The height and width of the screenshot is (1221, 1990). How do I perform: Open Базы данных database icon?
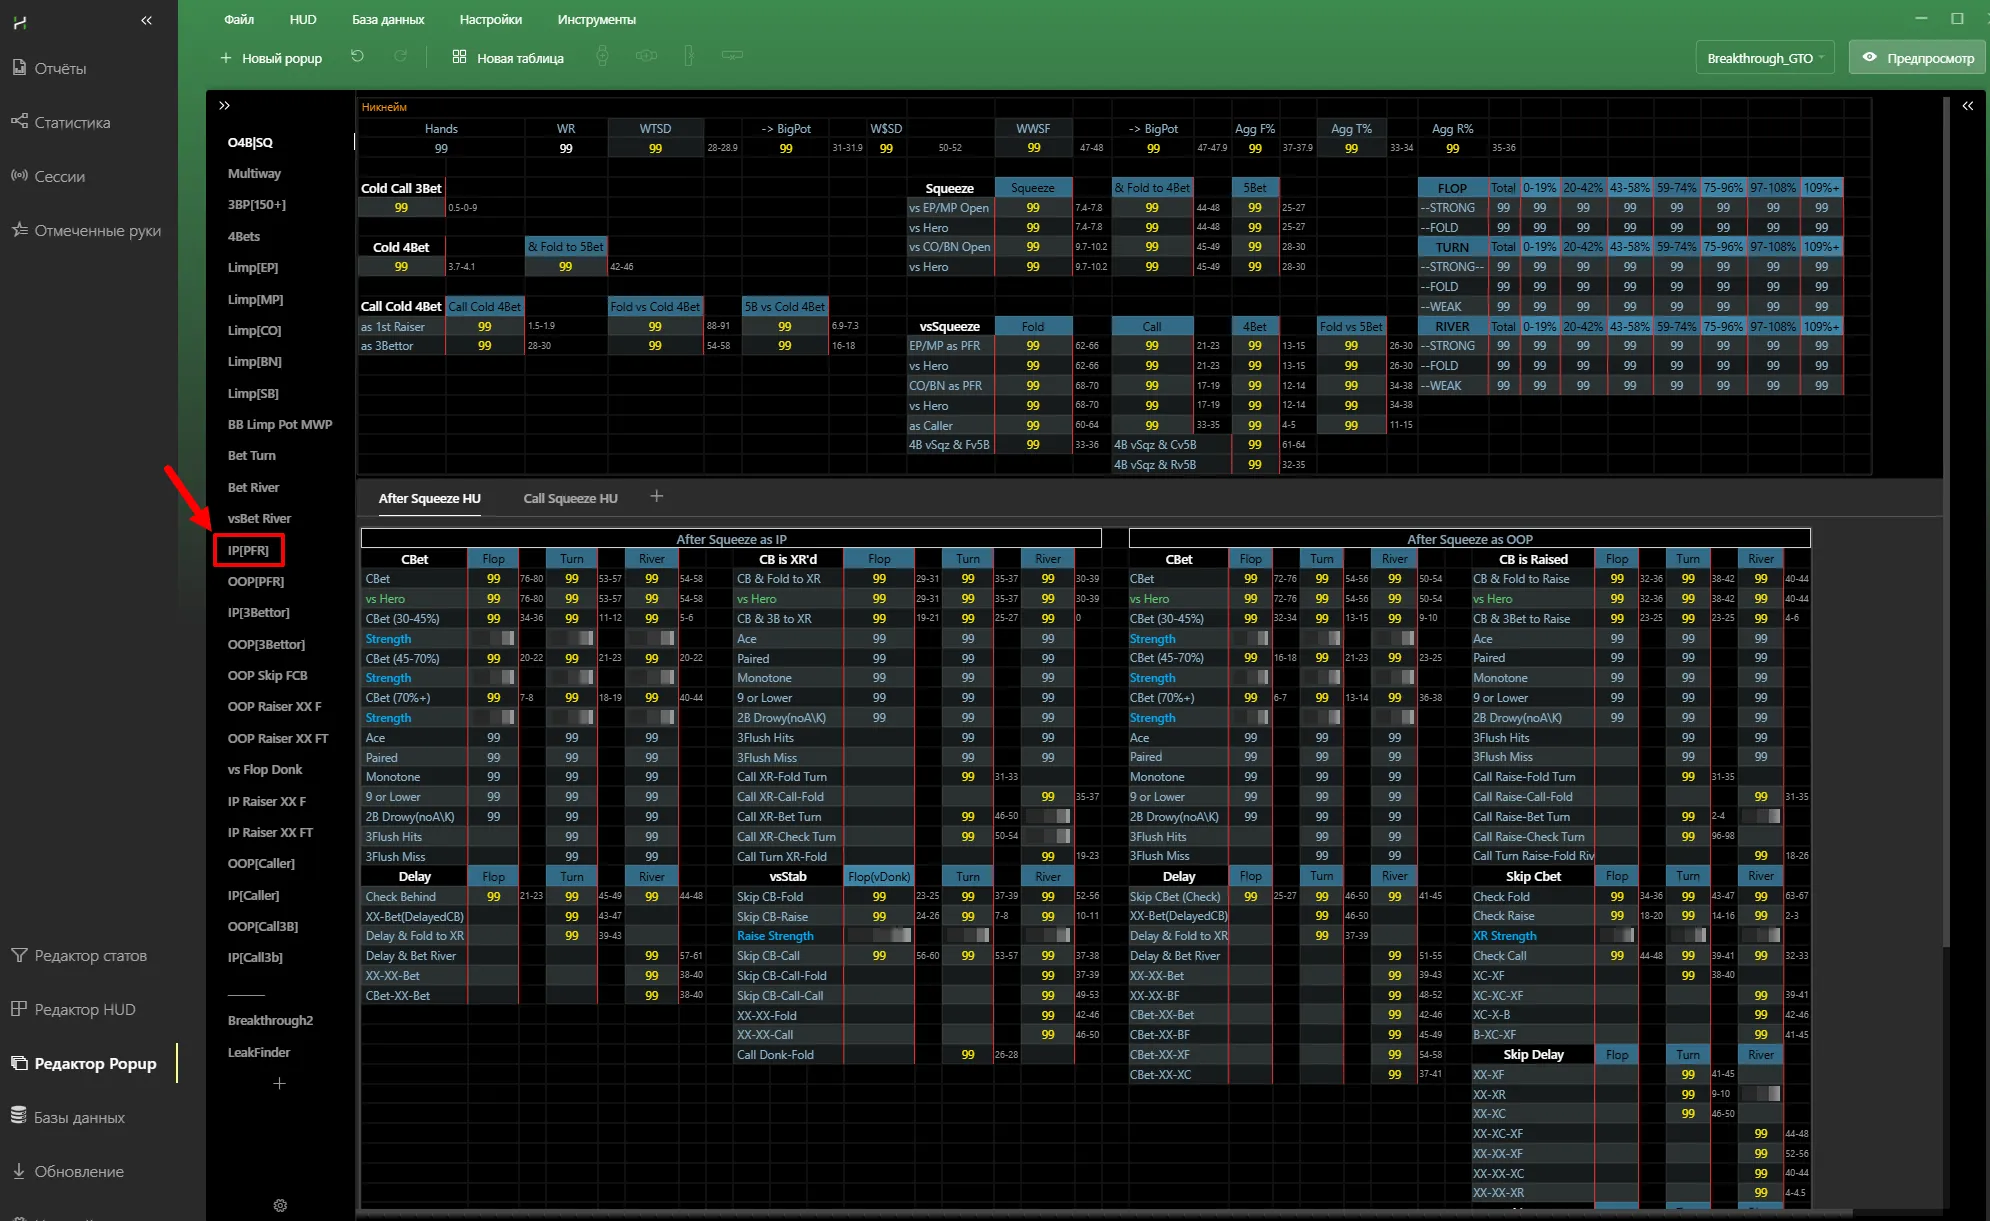click(x=19, y=1117)
